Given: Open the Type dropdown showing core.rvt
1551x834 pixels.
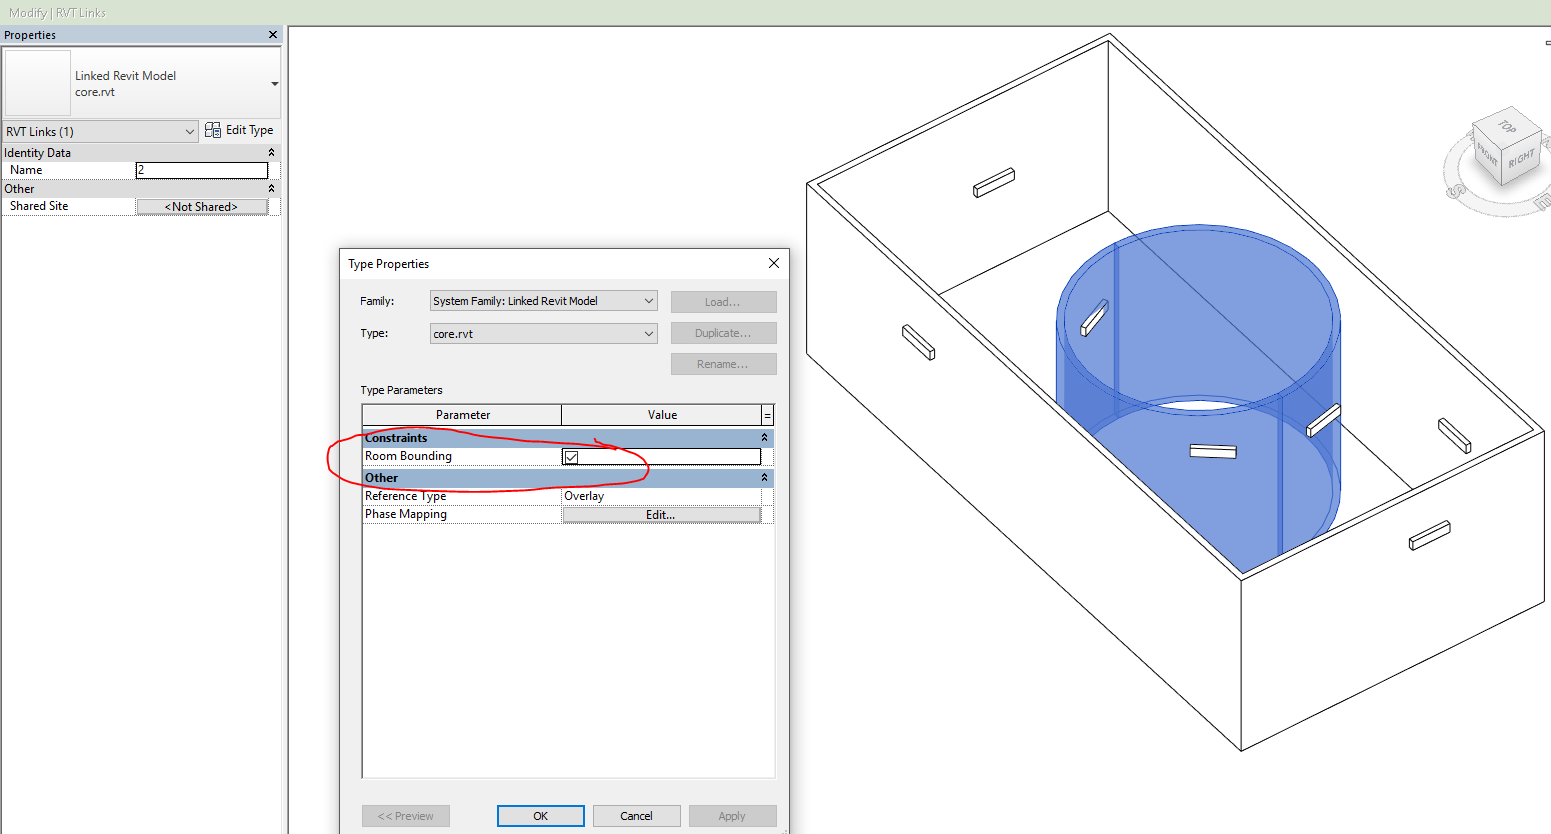Looking at the screenshot, I should pos(651,333).
